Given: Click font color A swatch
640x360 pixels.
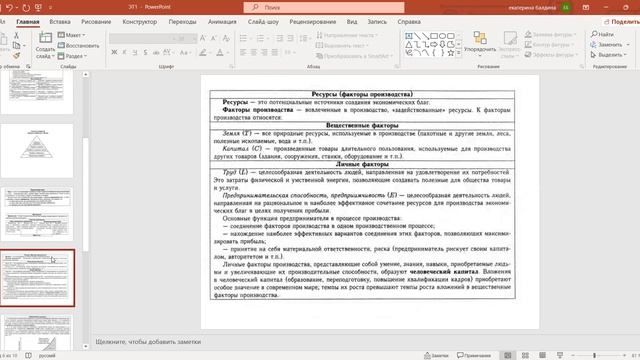Looking at the screenshot, I should (x=220, y=52).
